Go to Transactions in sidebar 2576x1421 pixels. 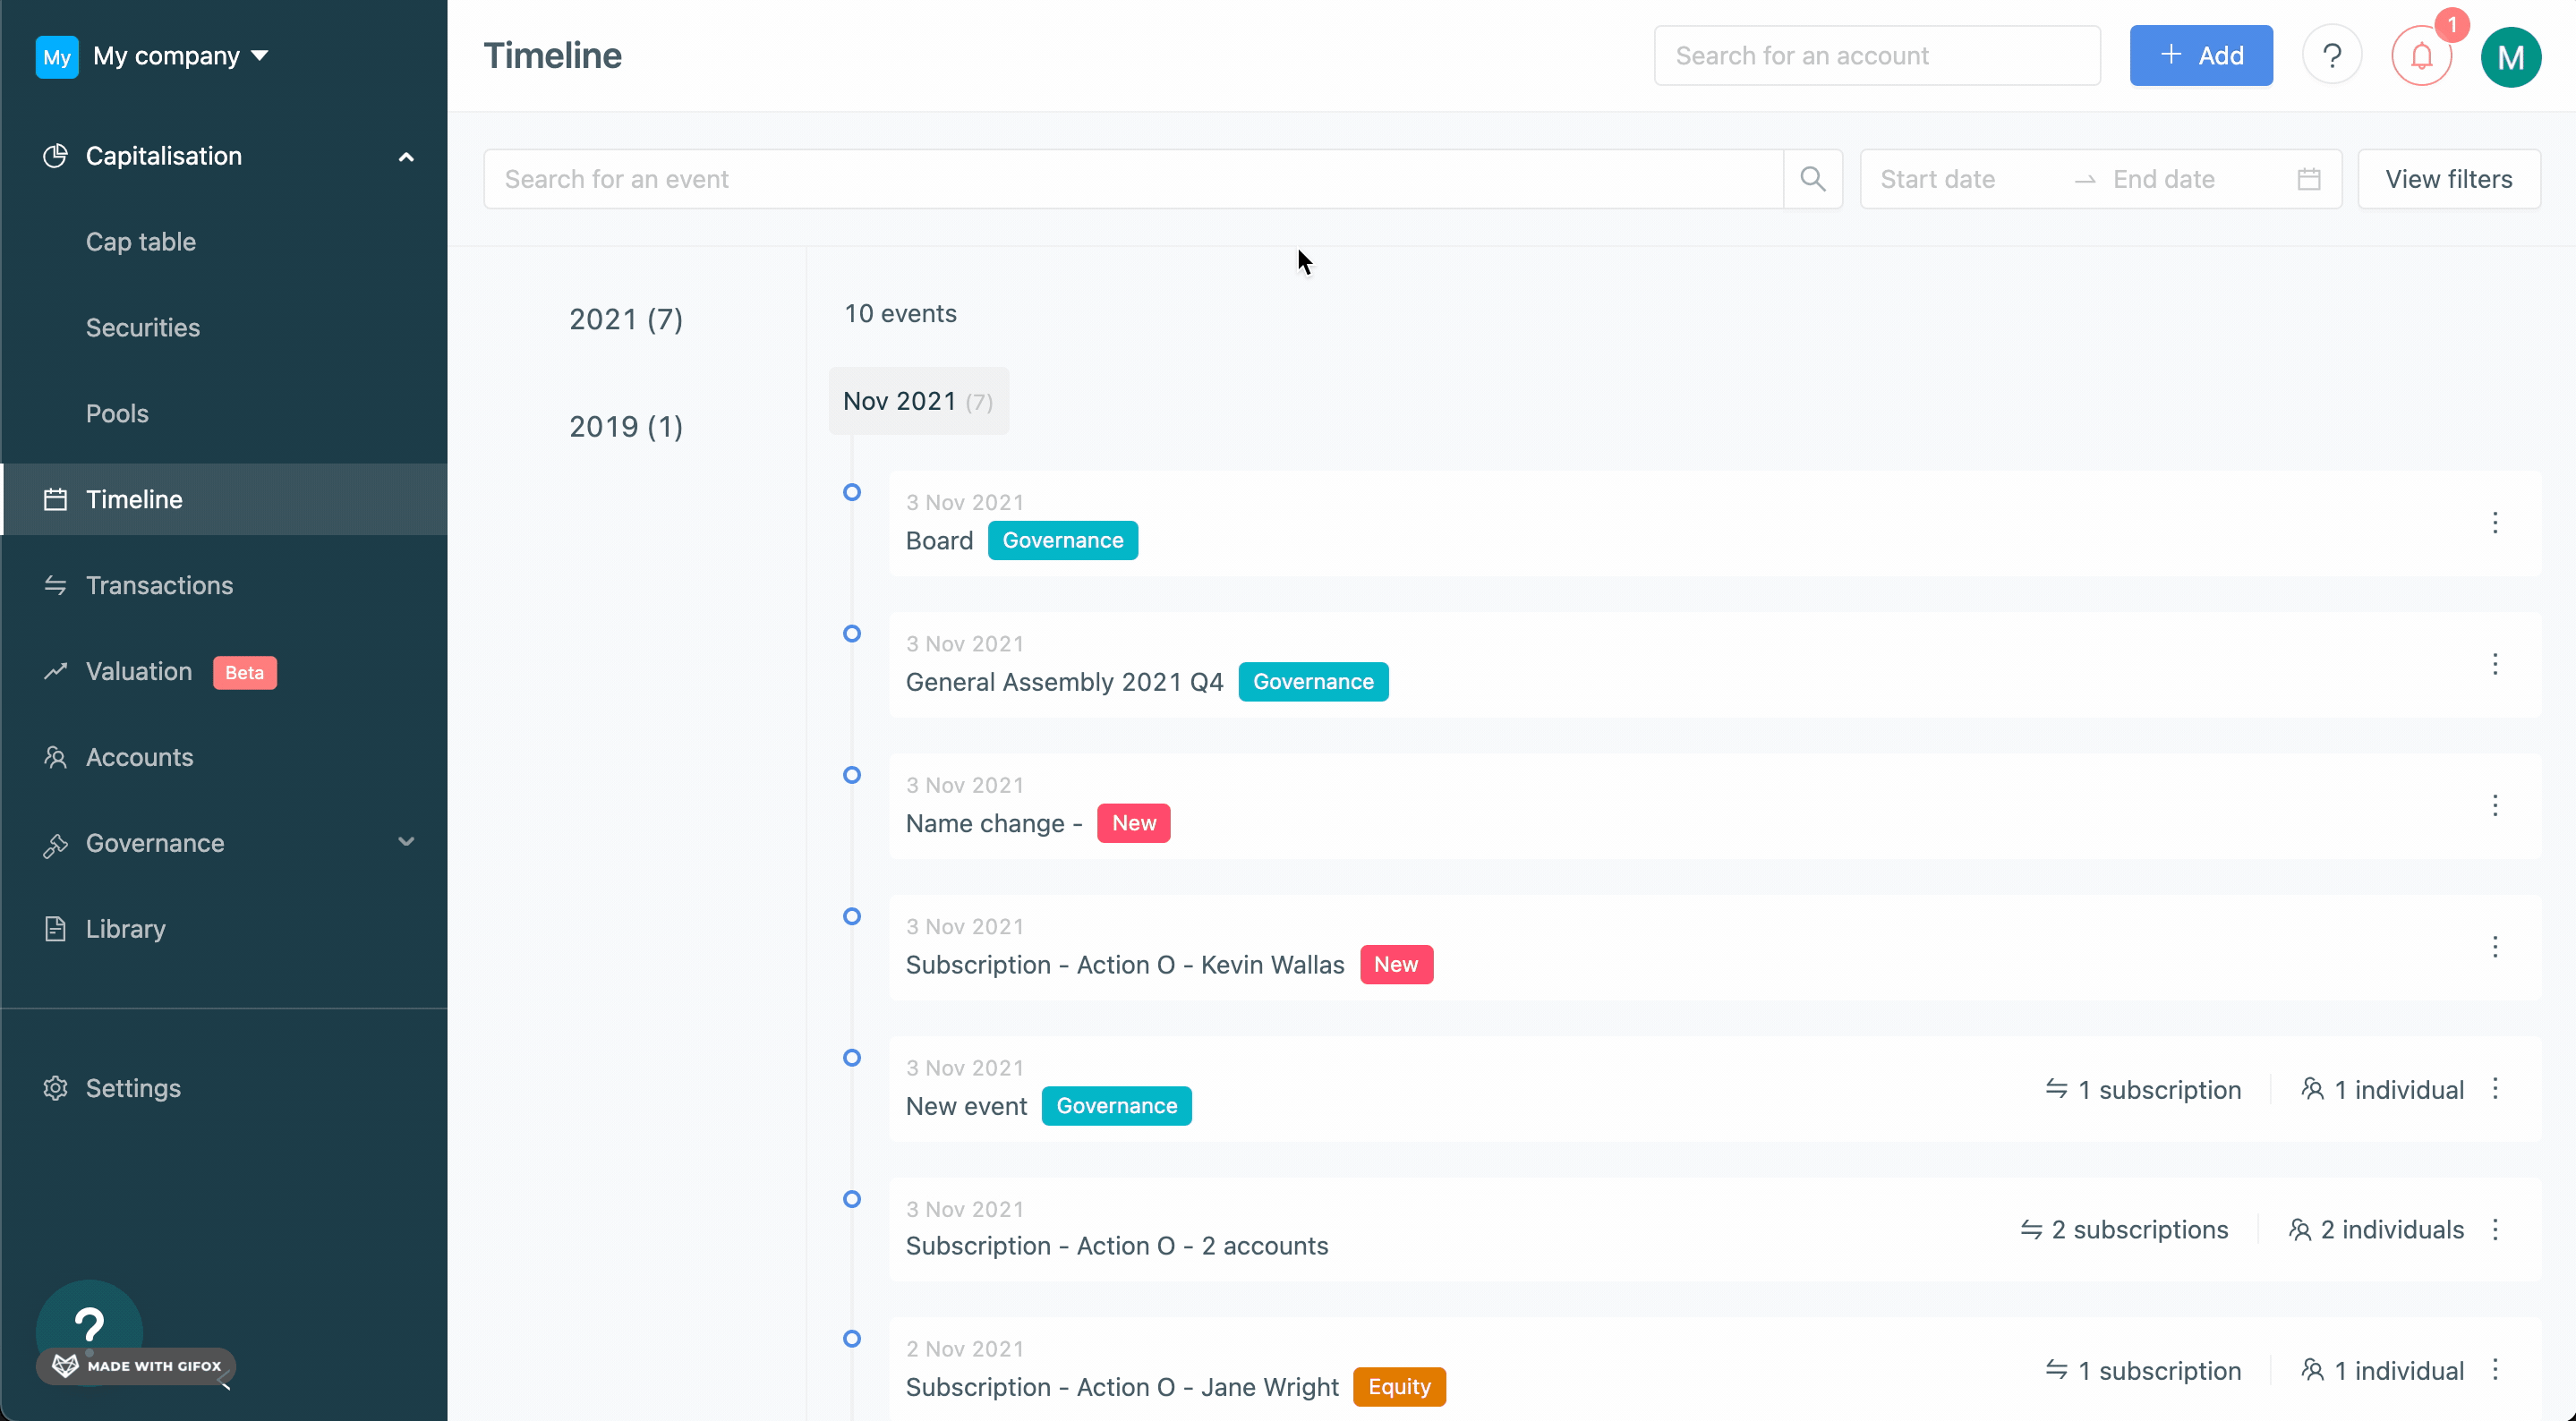[159, 585]
